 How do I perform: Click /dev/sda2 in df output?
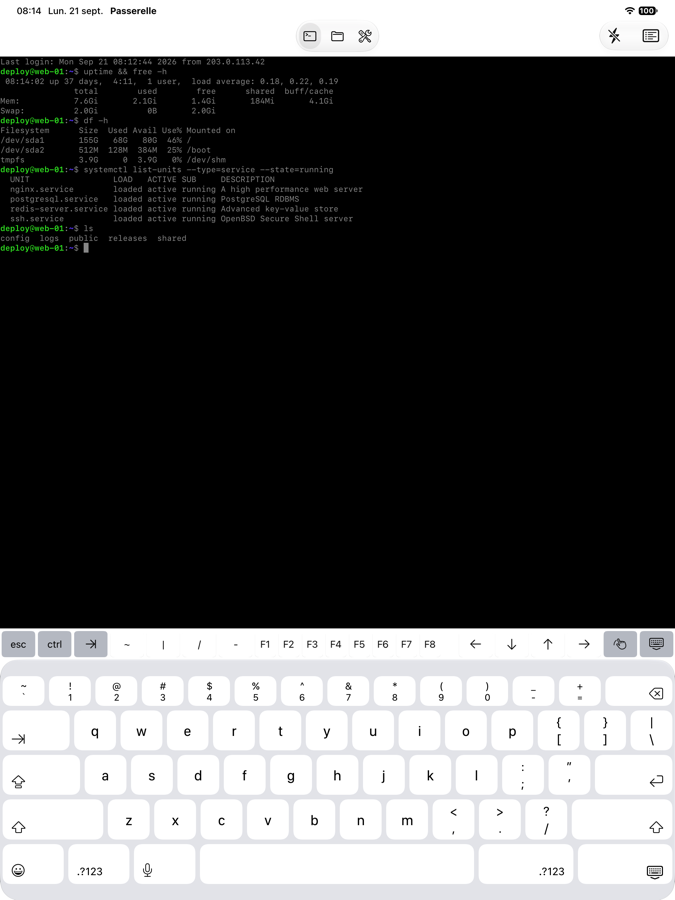click(22, 150)
